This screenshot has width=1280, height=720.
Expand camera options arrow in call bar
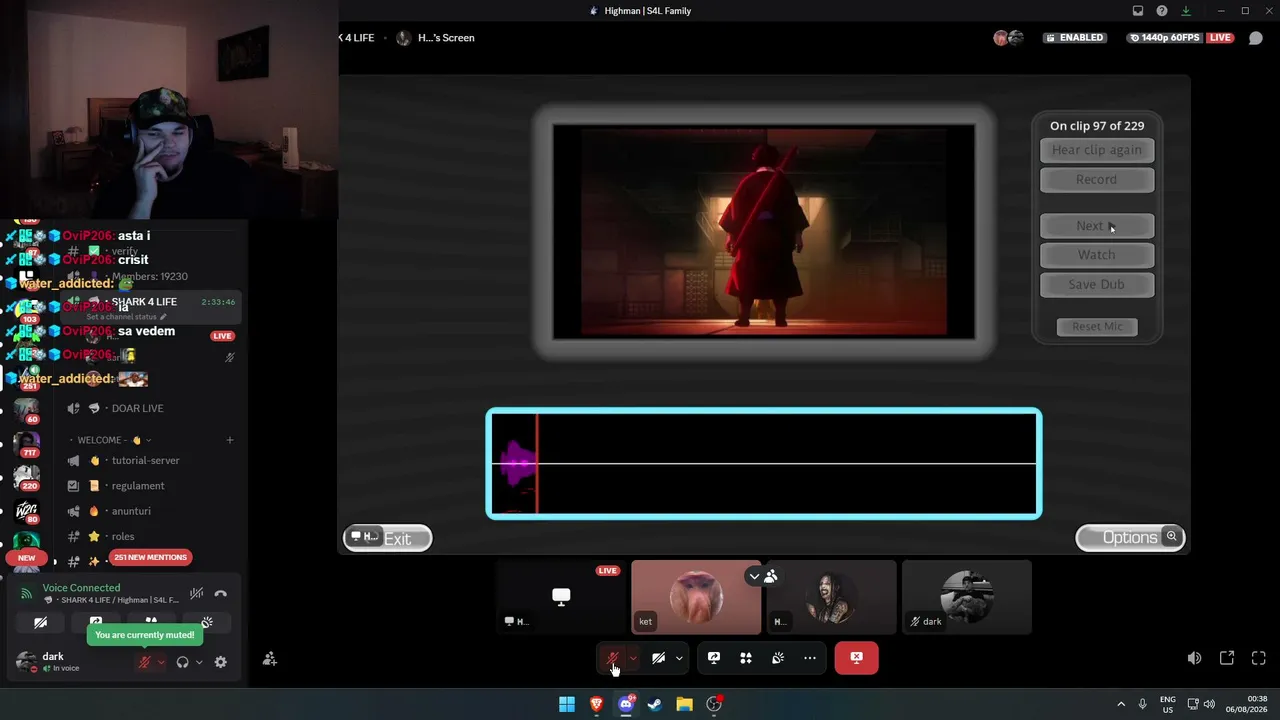pos(679,658)
